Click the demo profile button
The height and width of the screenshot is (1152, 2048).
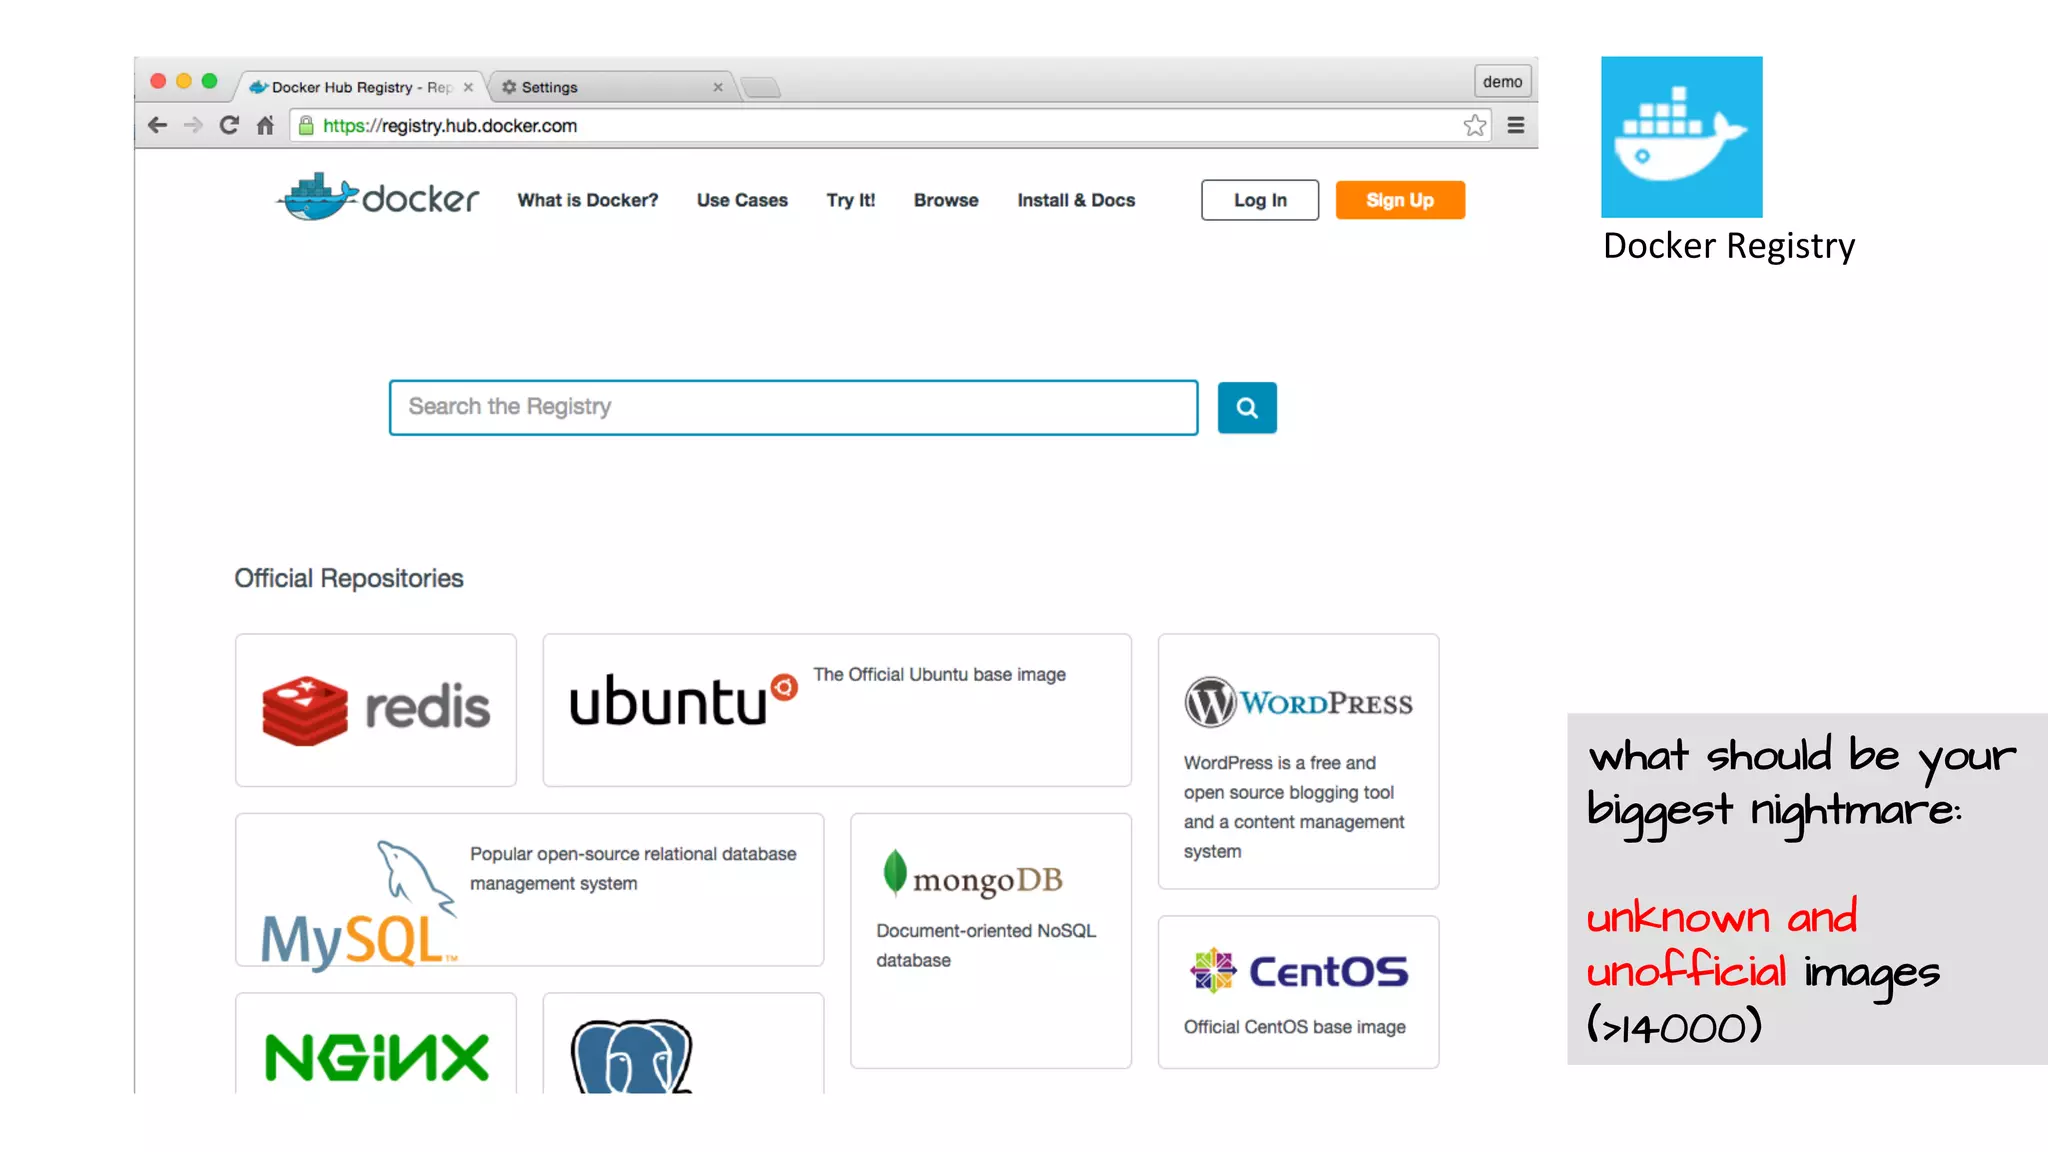pos(1502,81)
